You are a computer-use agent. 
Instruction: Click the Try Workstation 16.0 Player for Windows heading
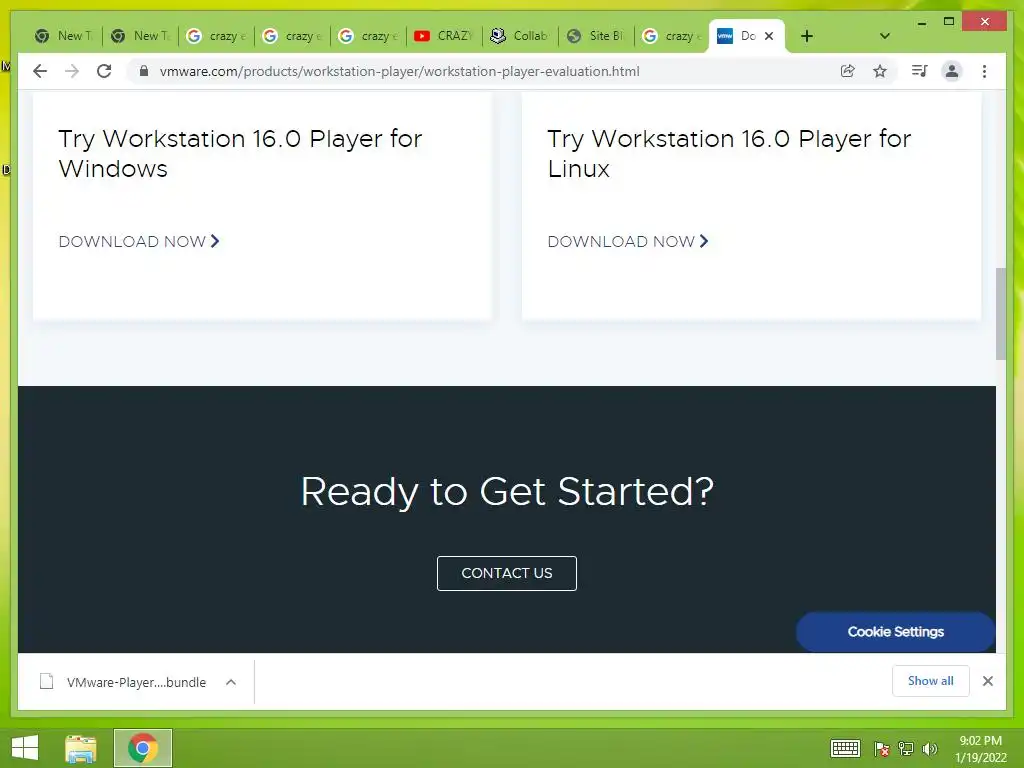click(240, 153)
